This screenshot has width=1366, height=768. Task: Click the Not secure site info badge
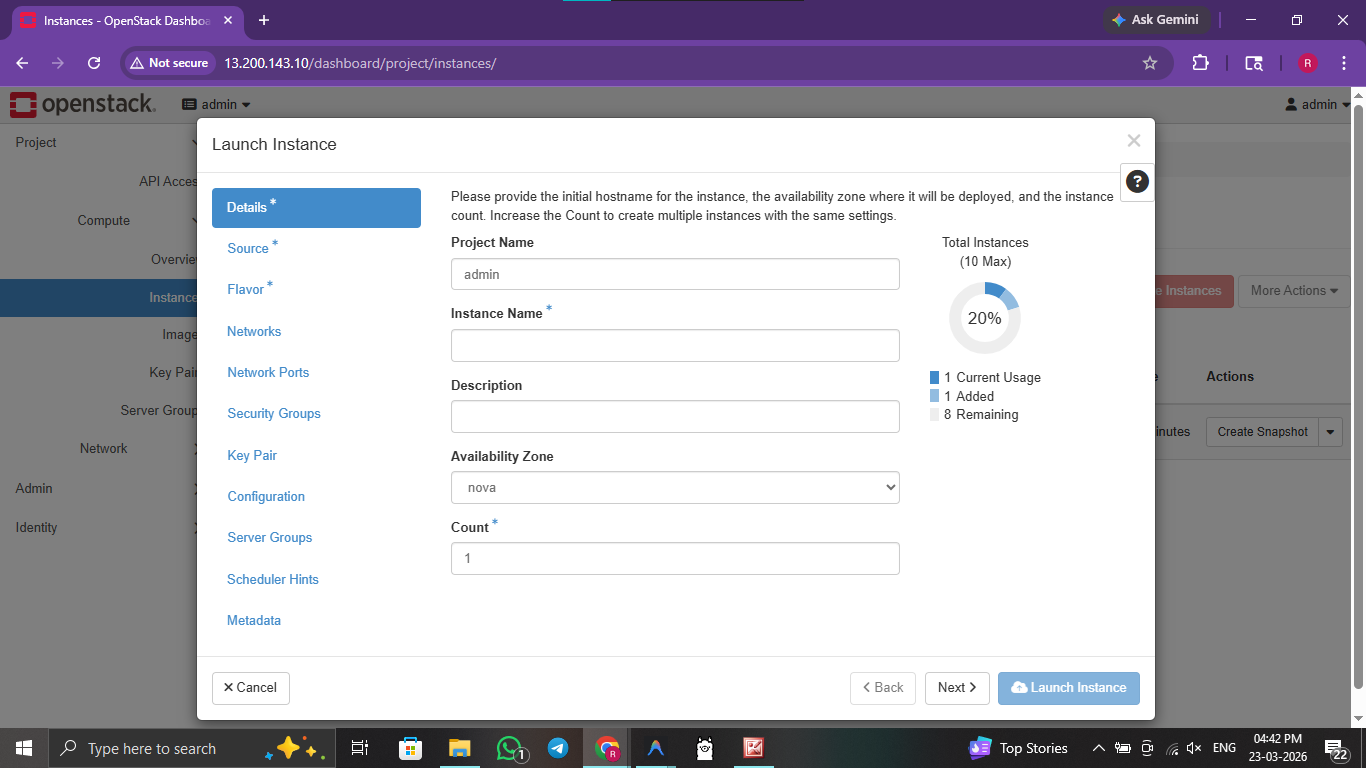(169, 63)
